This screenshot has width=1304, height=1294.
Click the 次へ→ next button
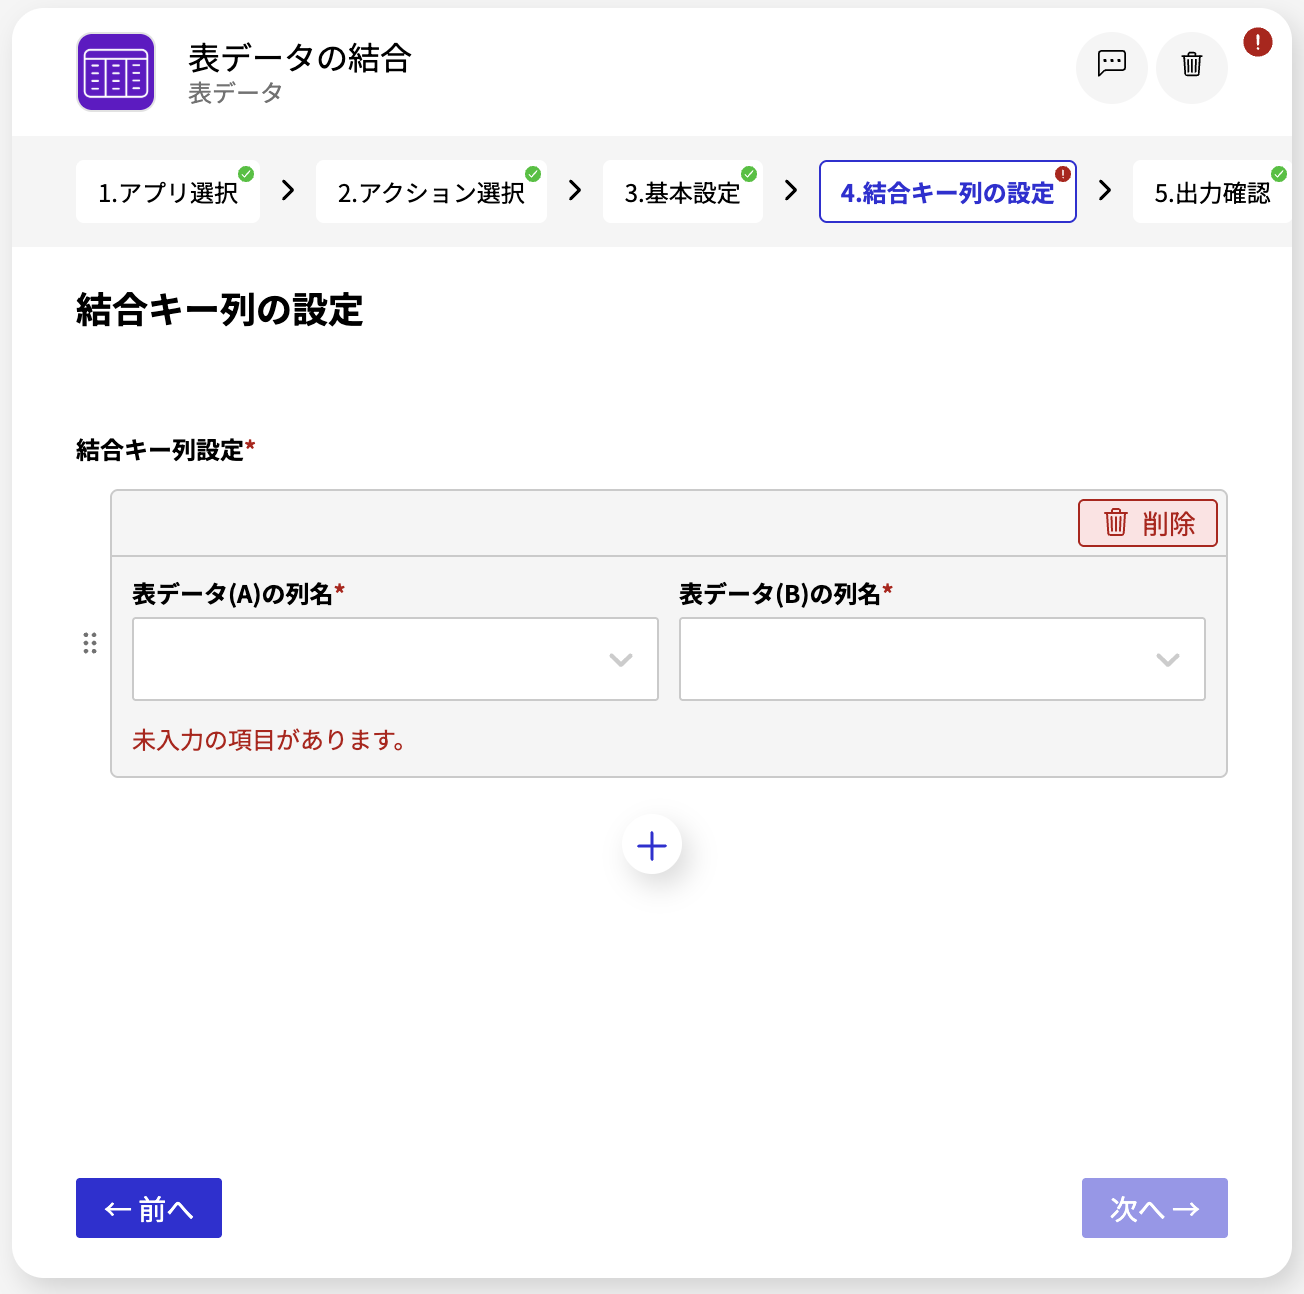coord(1155,1208)
